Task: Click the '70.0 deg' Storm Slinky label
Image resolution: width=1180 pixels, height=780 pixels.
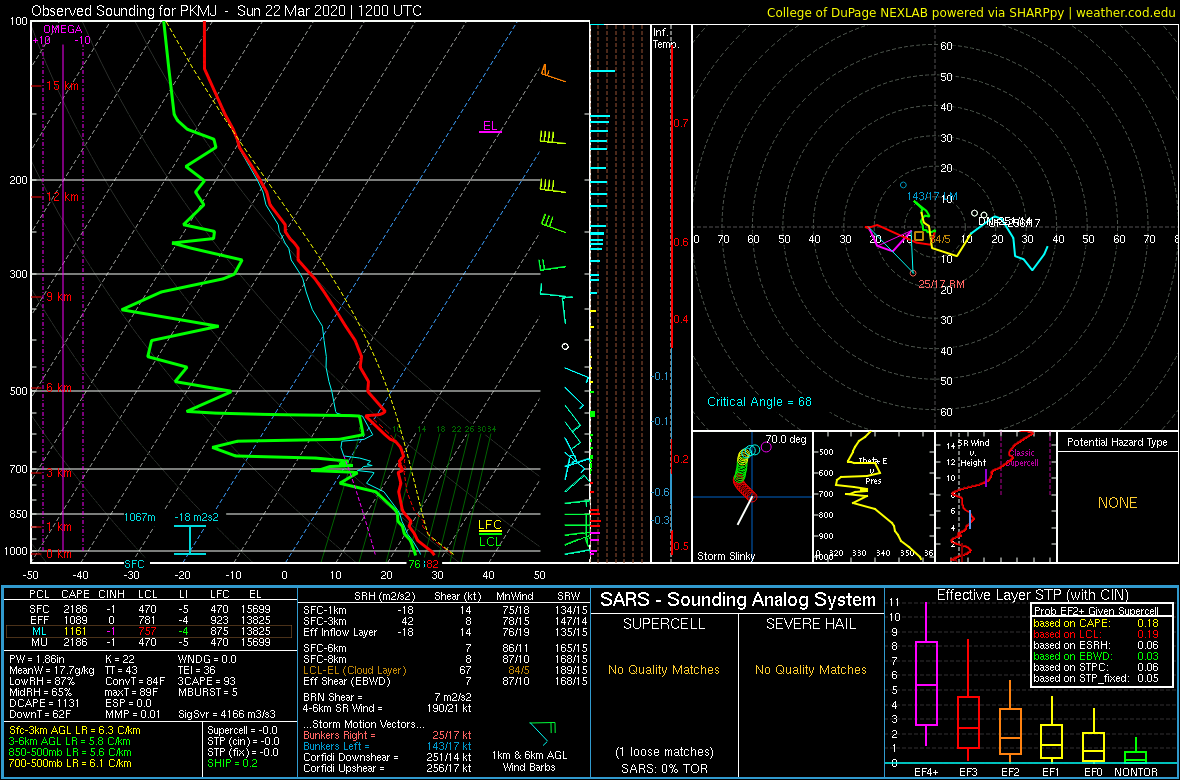Action: click(786, 438)
